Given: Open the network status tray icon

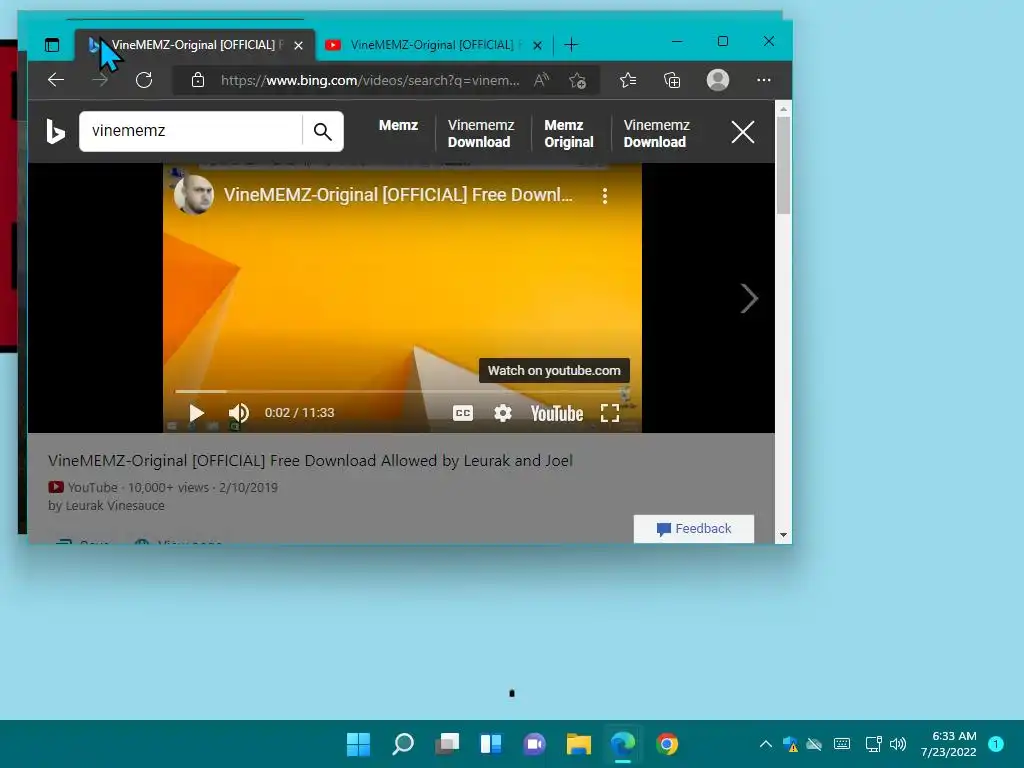Looking at the screenshot, I should [873, 744].
